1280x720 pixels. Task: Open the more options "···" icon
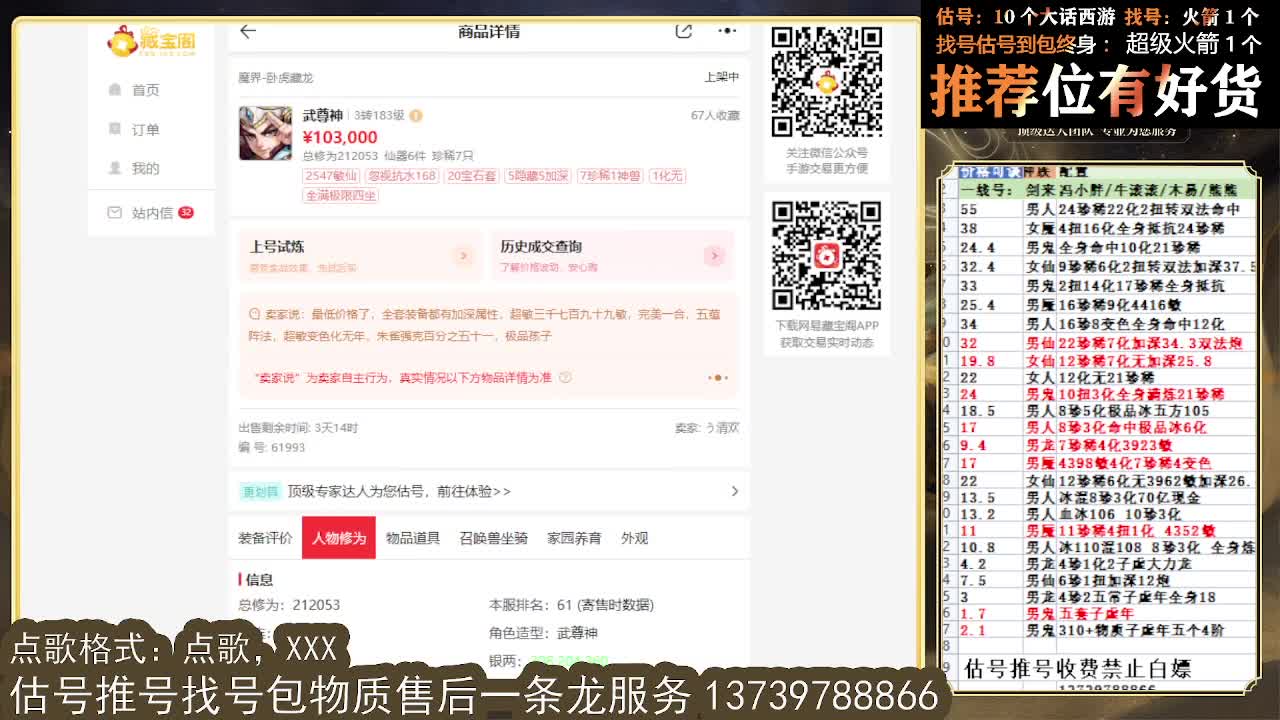pyautogui.click(x=727, y=31)
